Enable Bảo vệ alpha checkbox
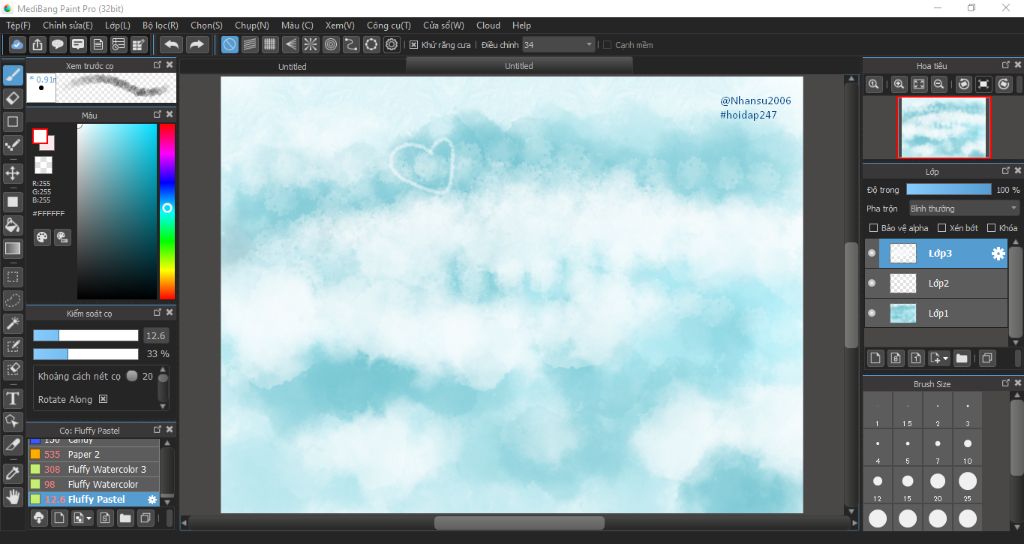 [873, 228]
